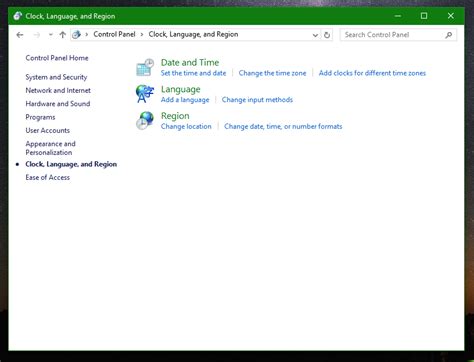
Task: Go back with the left arrow button
Action: click(x=20, y=35)
